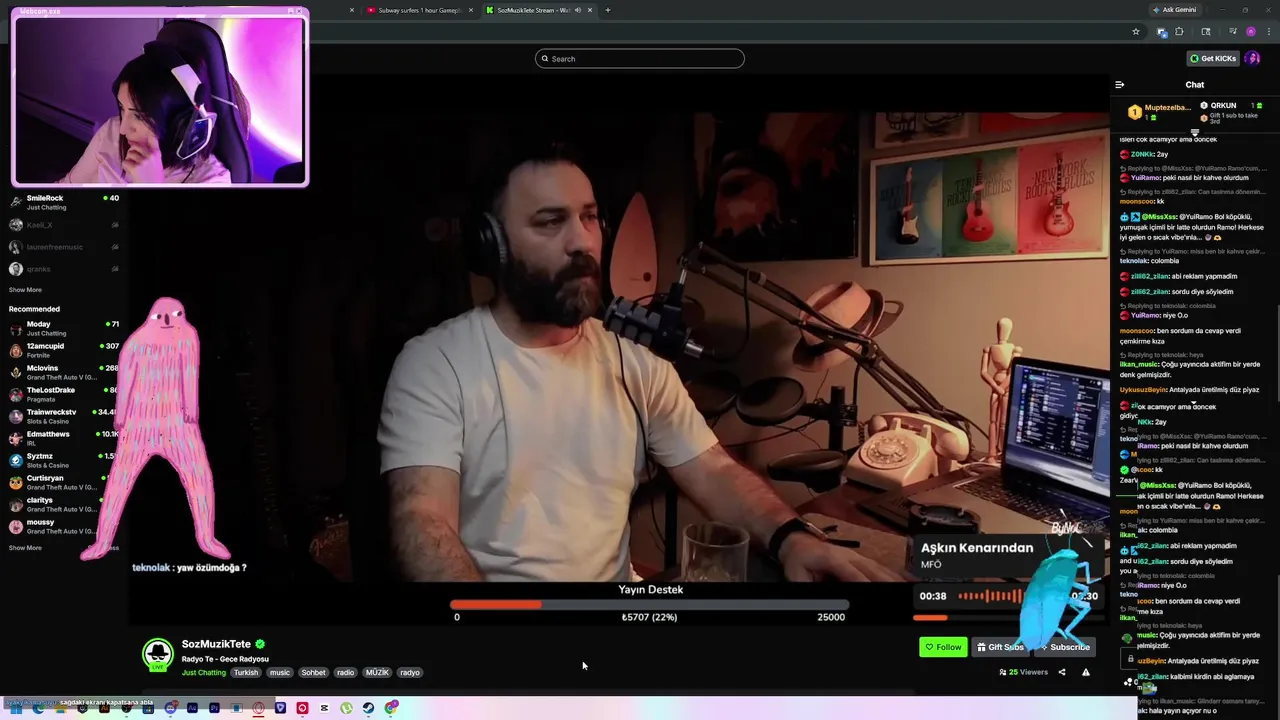Open Chrome from the taskbar
The image size is (1280, 720).
pos(392,708)
